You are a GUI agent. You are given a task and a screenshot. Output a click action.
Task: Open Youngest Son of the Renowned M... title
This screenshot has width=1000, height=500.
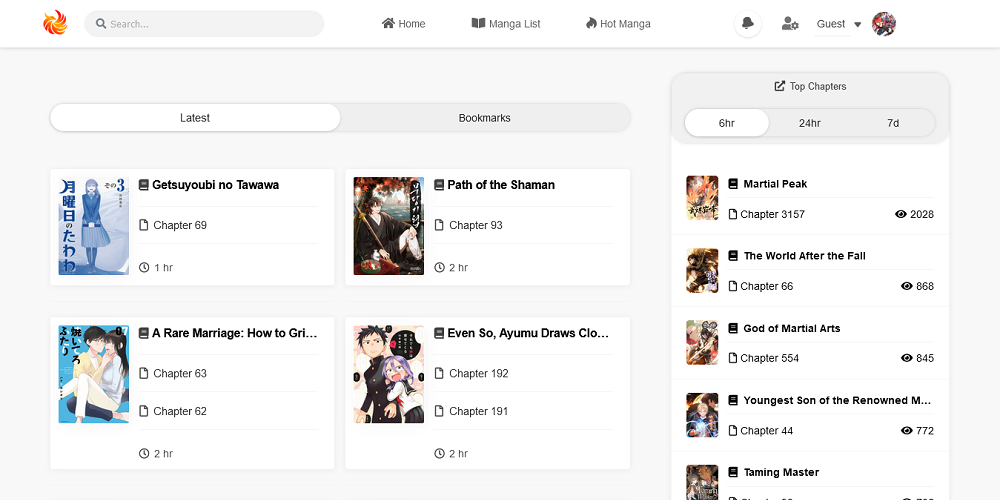coord(837,401)
